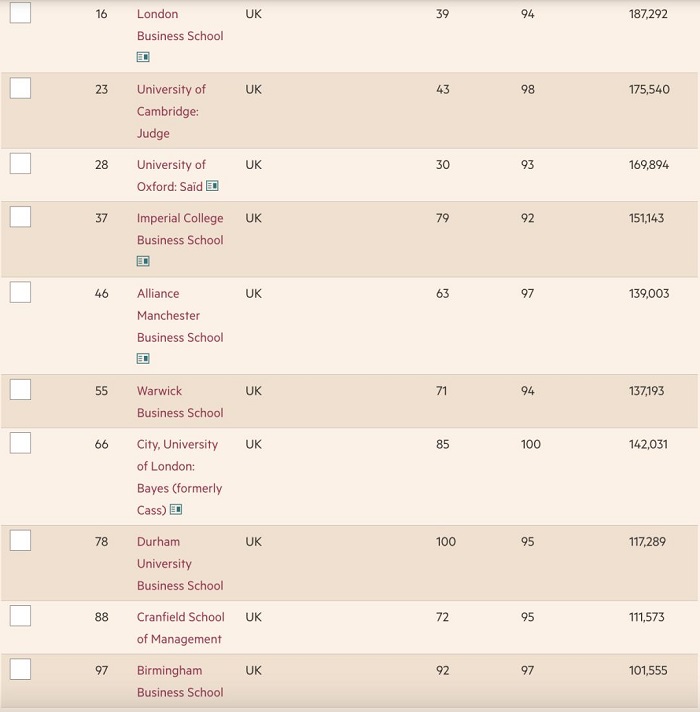Open the profile icon under Alliance Manchester Business School
The width and height of the screenshot is (700, 712).
(143, 358)
